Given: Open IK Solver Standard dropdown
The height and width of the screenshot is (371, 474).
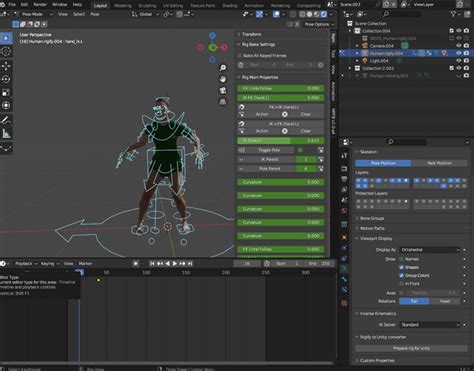Looking at the screenshot, I should pyautogui.click(x=430, y=325).
